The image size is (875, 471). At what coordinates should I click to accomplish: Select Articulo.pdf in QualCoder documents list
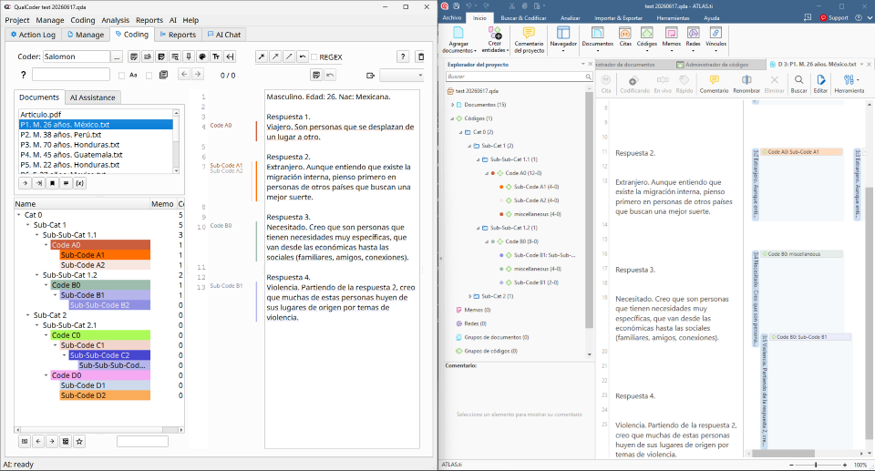(x=95, y=114)
